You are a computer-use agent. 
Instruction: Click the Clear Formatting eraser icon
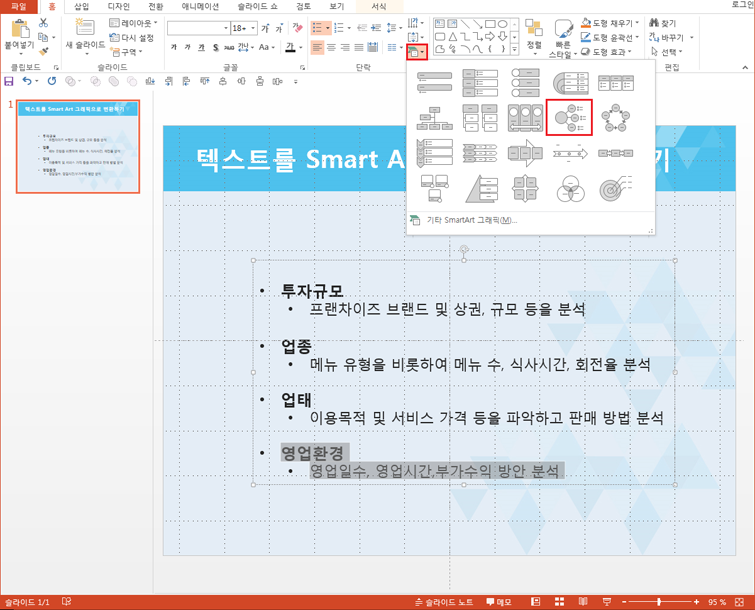298,28
